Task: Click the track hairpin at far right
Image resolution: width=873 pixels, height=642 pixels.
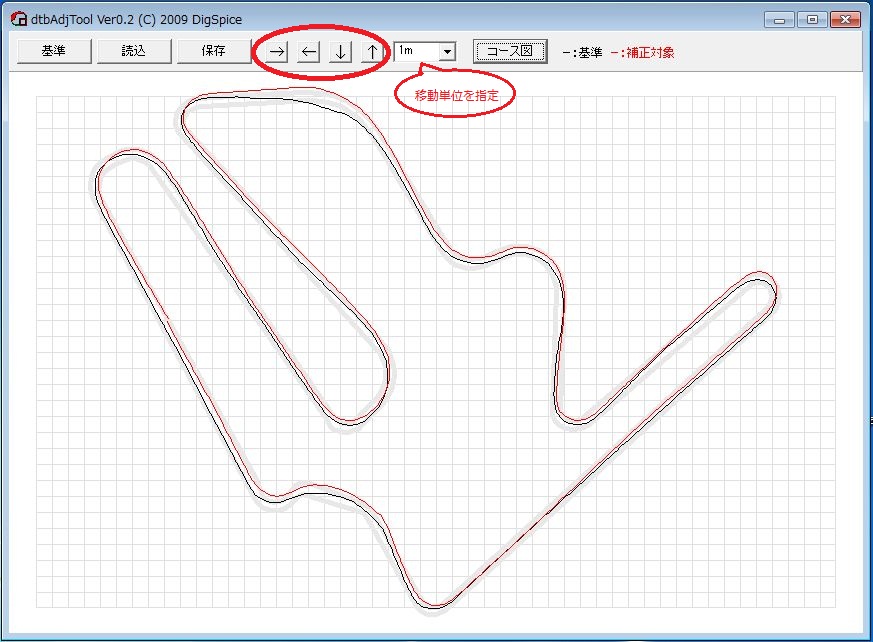Action: point(766,288)
